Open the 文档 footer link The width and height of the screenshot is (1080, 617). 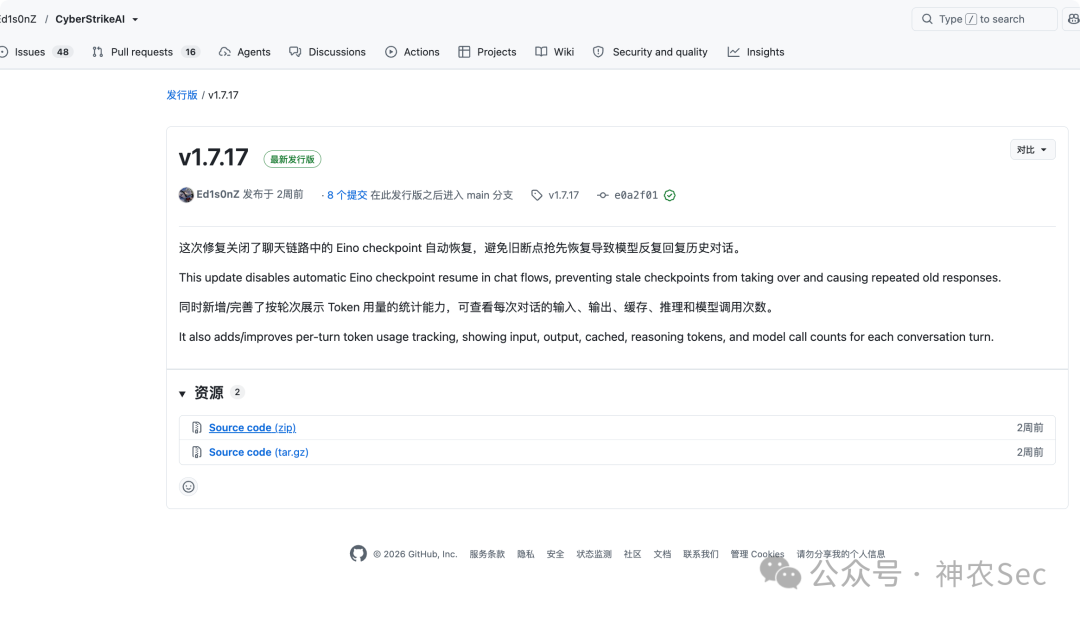(662, 554)
